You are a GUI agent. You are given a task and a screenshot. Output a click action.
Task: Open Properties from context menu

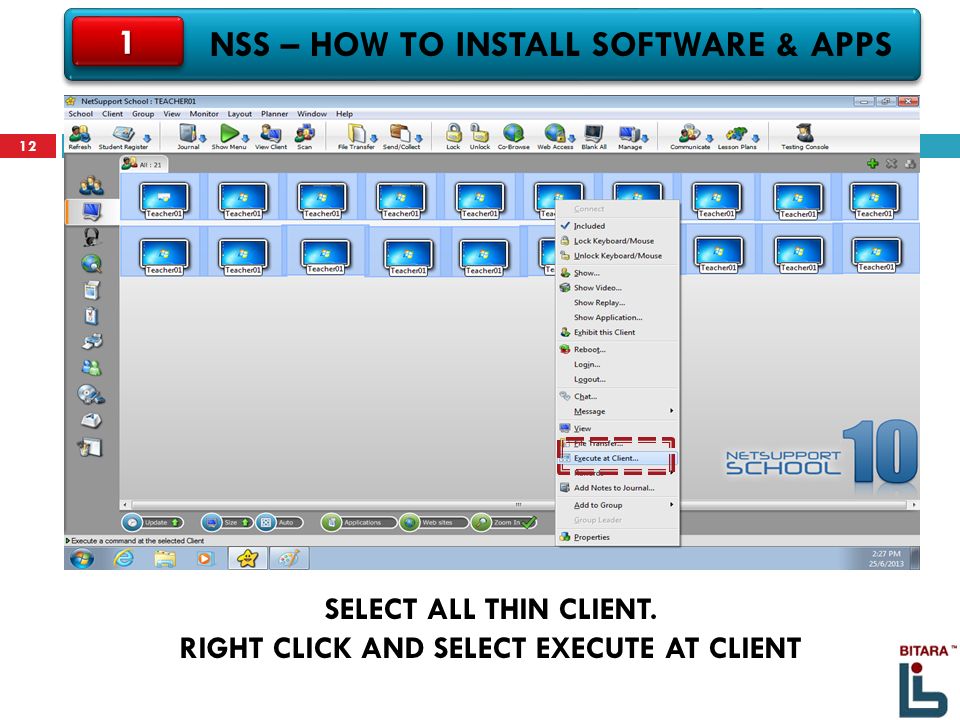617,537
